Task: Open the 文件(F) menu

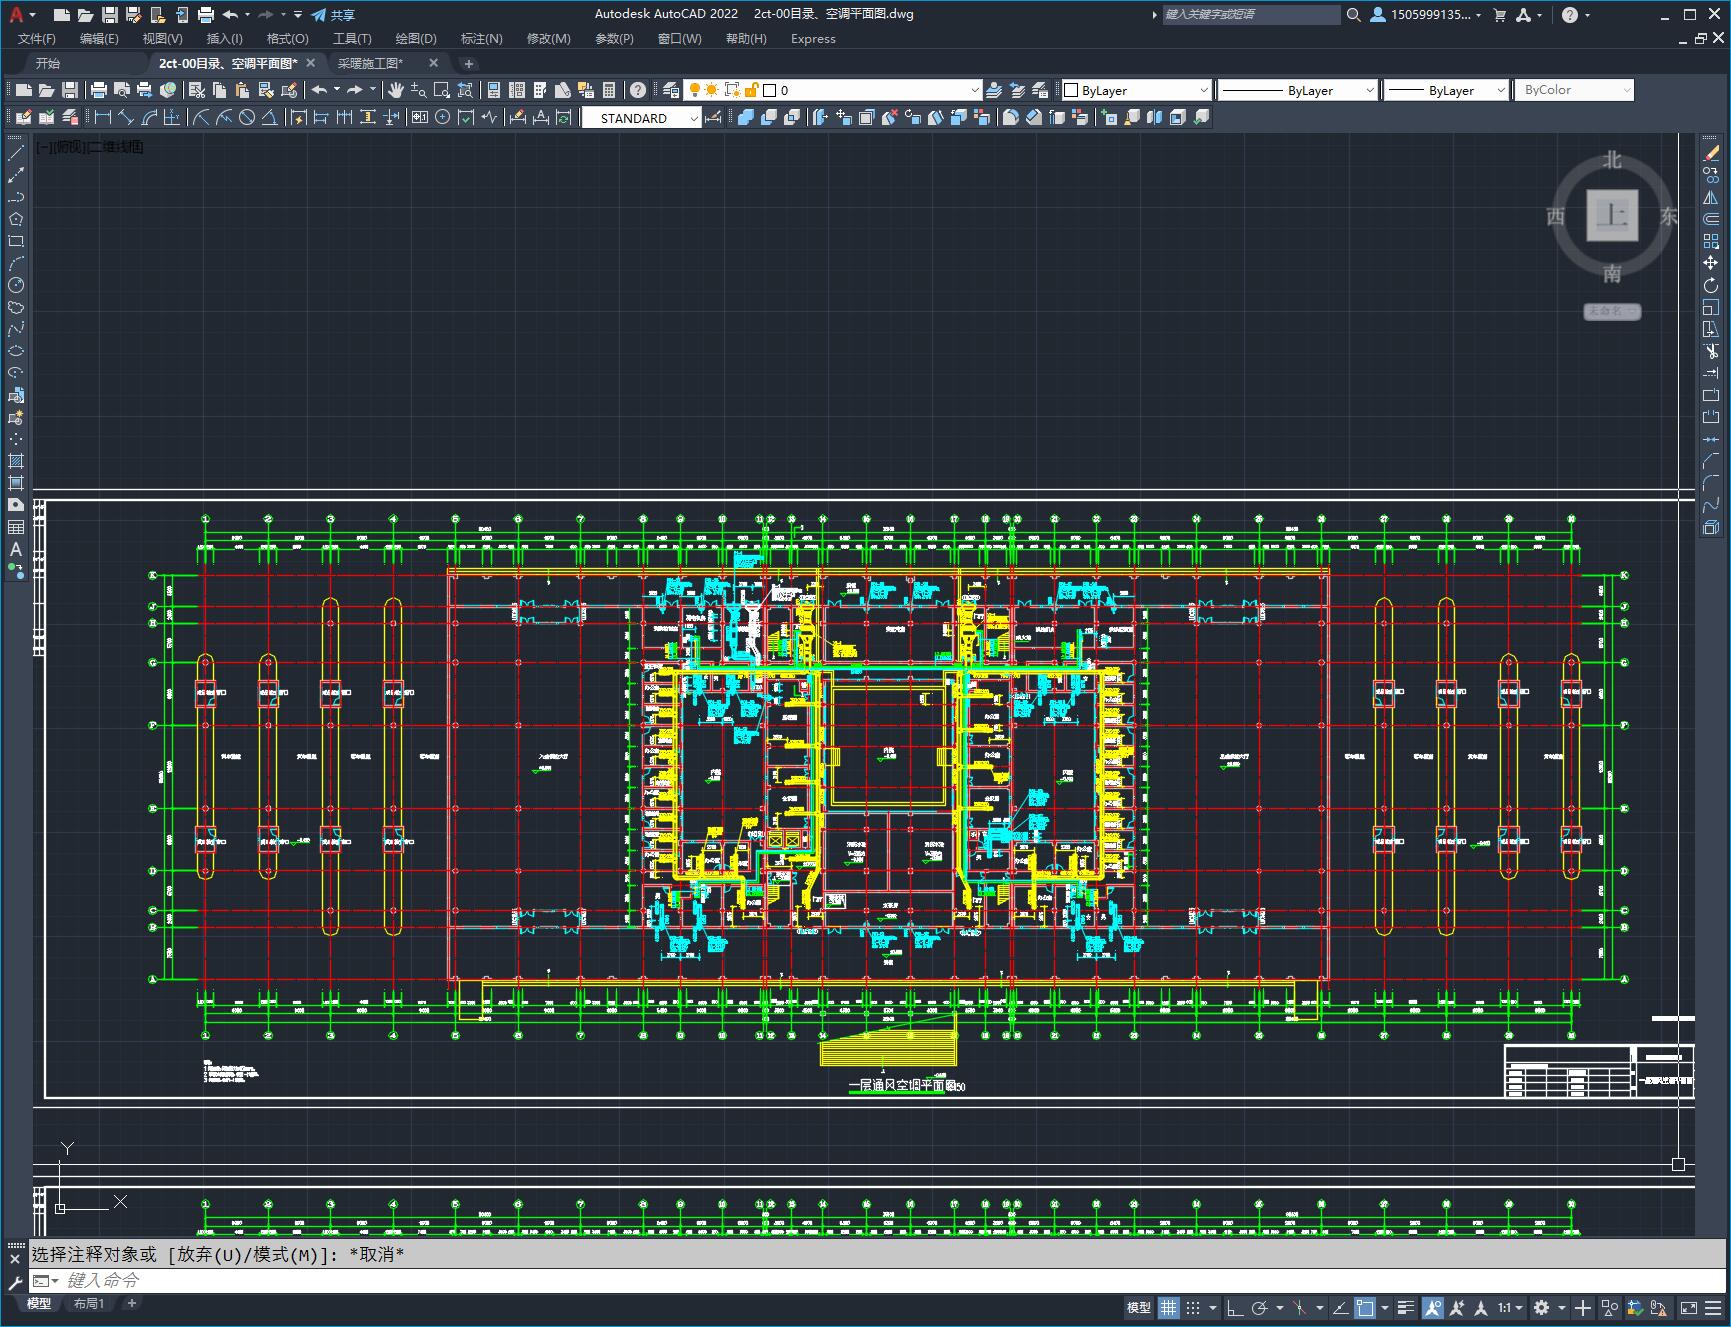Action: (37, 39)
